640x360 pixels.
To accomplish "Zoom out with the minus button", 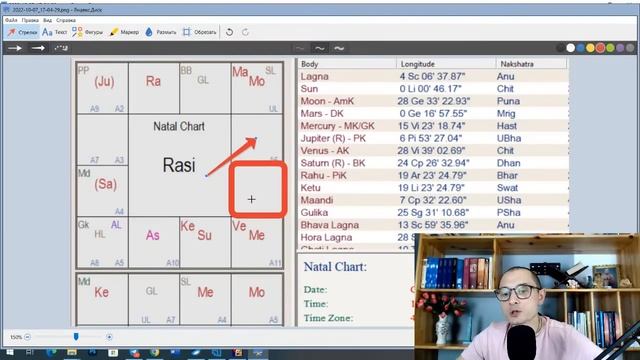I will click(x=27, y=337).
